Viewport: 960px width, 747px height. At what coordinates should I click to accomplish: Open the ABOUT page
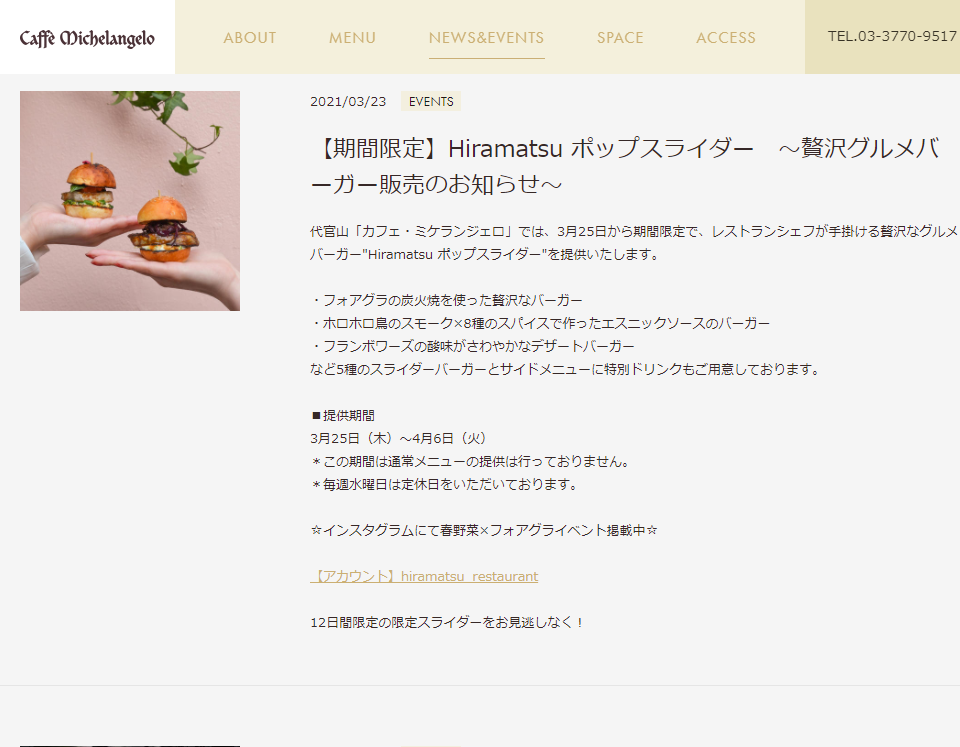(x=250, y=38)
